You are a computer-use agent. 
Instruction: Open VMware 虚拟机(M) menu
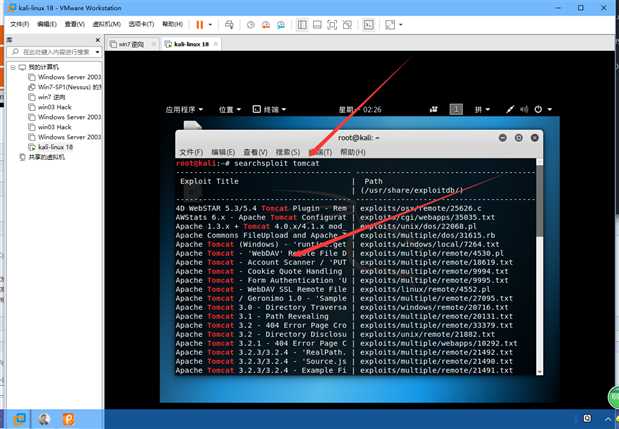(107, 24)
